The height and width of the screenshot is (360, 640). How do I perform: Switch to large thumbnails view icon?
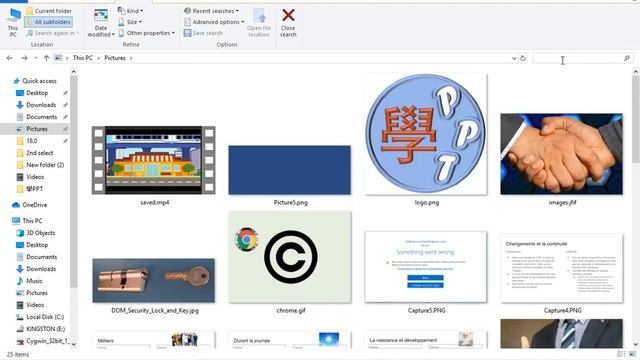coord(633,354)
